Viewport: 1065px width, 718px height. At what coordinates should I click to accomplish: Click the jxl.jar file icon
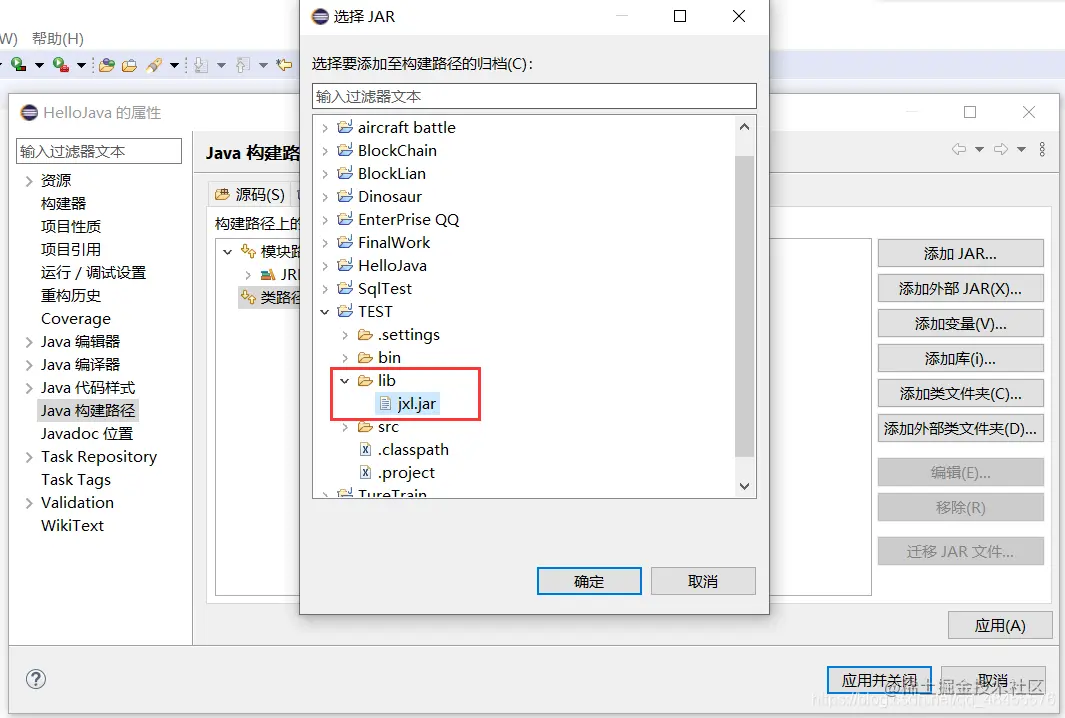click(x=385, y=403)
